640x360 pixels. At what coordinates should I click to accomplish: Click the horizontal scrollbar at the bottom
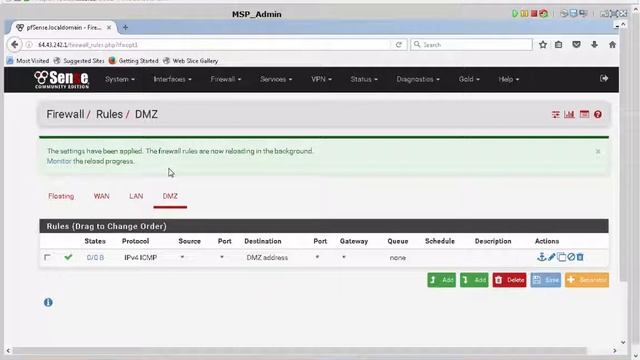(x=300, y=351)
